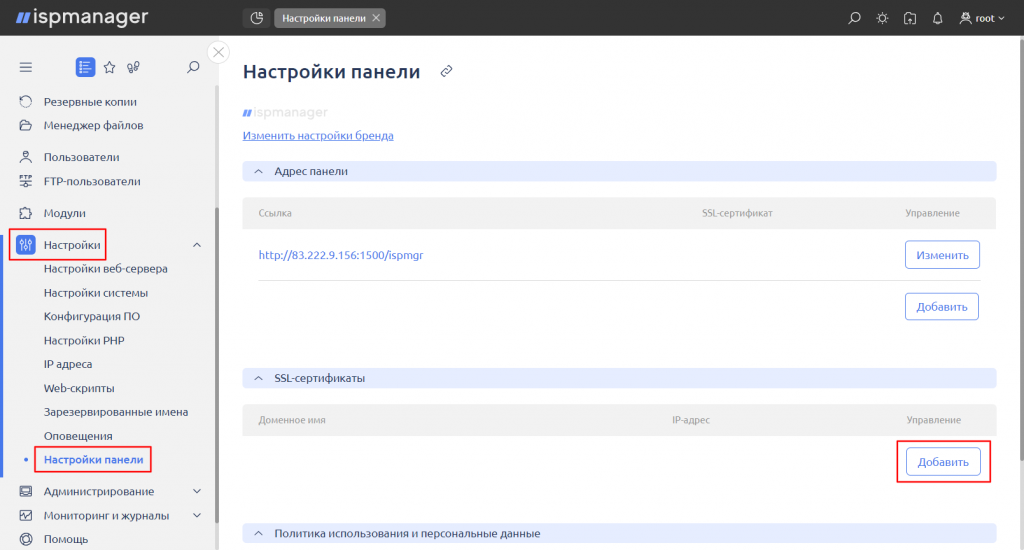
Task: Select IP адреса menu item
Action: [68, 364]
